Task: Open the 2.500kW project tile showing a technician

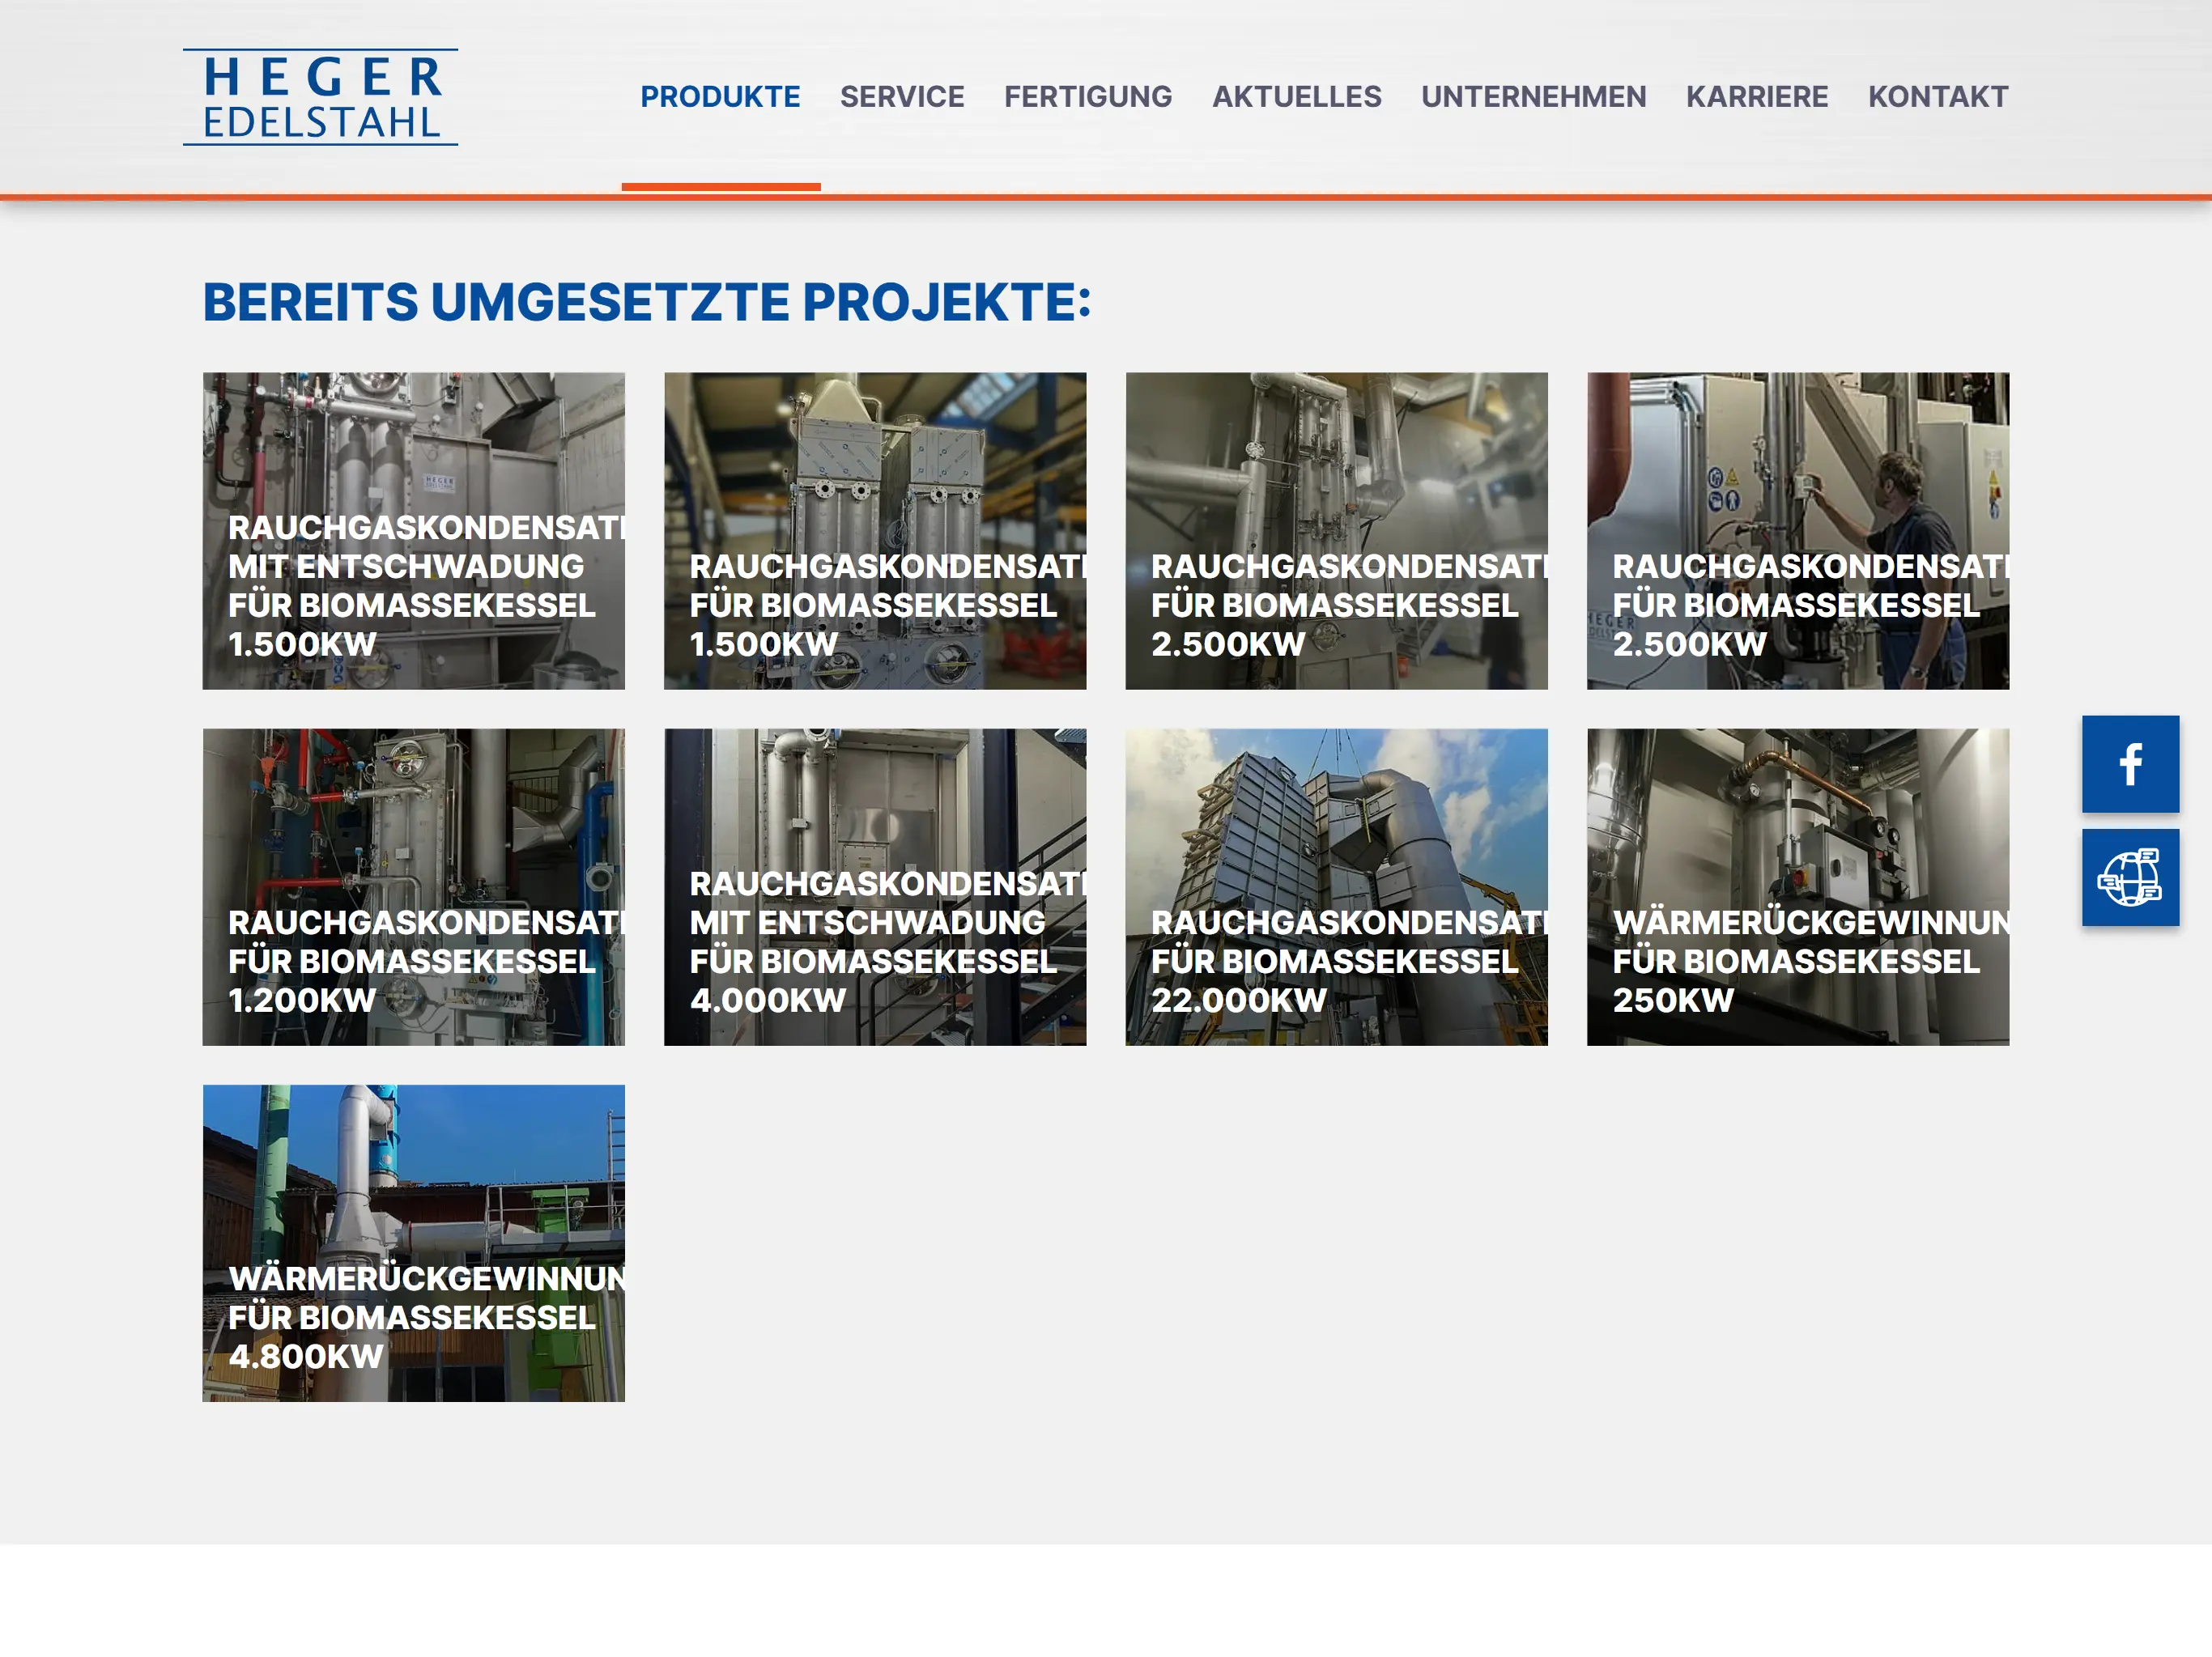Action: pyautogui.click(x=1797, y=531)
